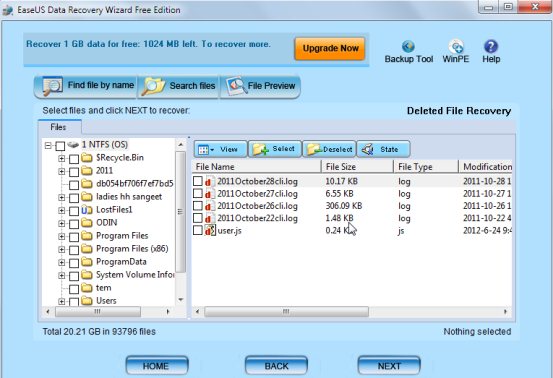
Task: Click the 2011October27cli.log file icon
Action: pos(209,194)
